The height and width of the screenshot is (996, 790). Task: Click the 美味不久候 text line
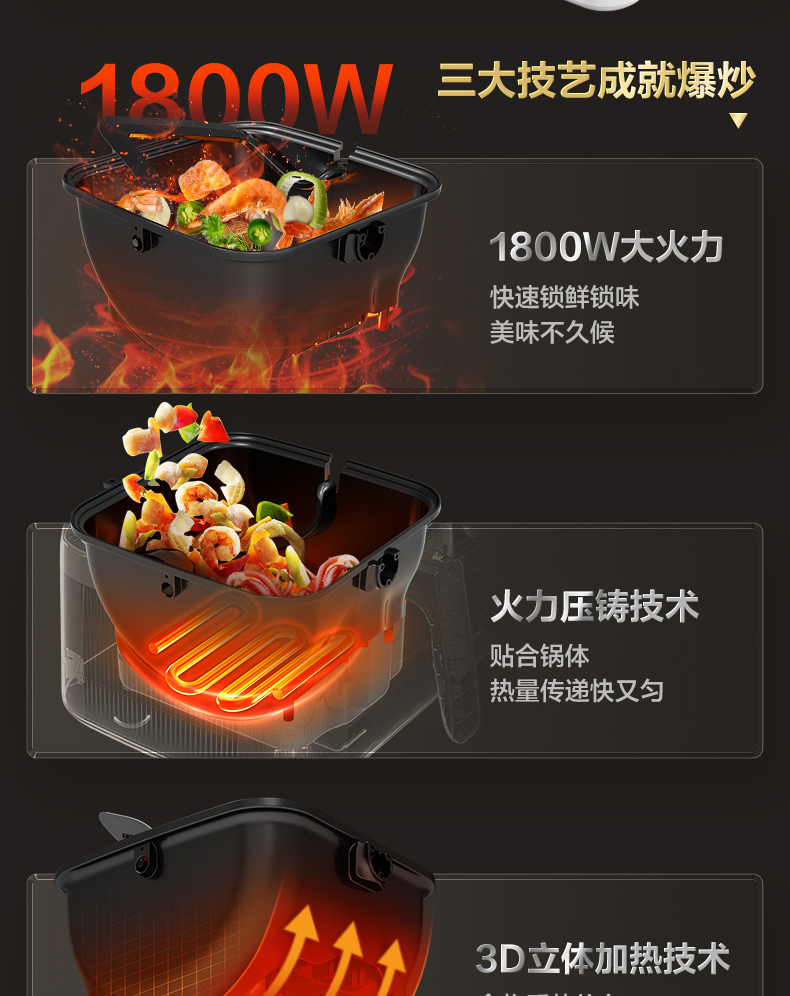pos(552,332)
